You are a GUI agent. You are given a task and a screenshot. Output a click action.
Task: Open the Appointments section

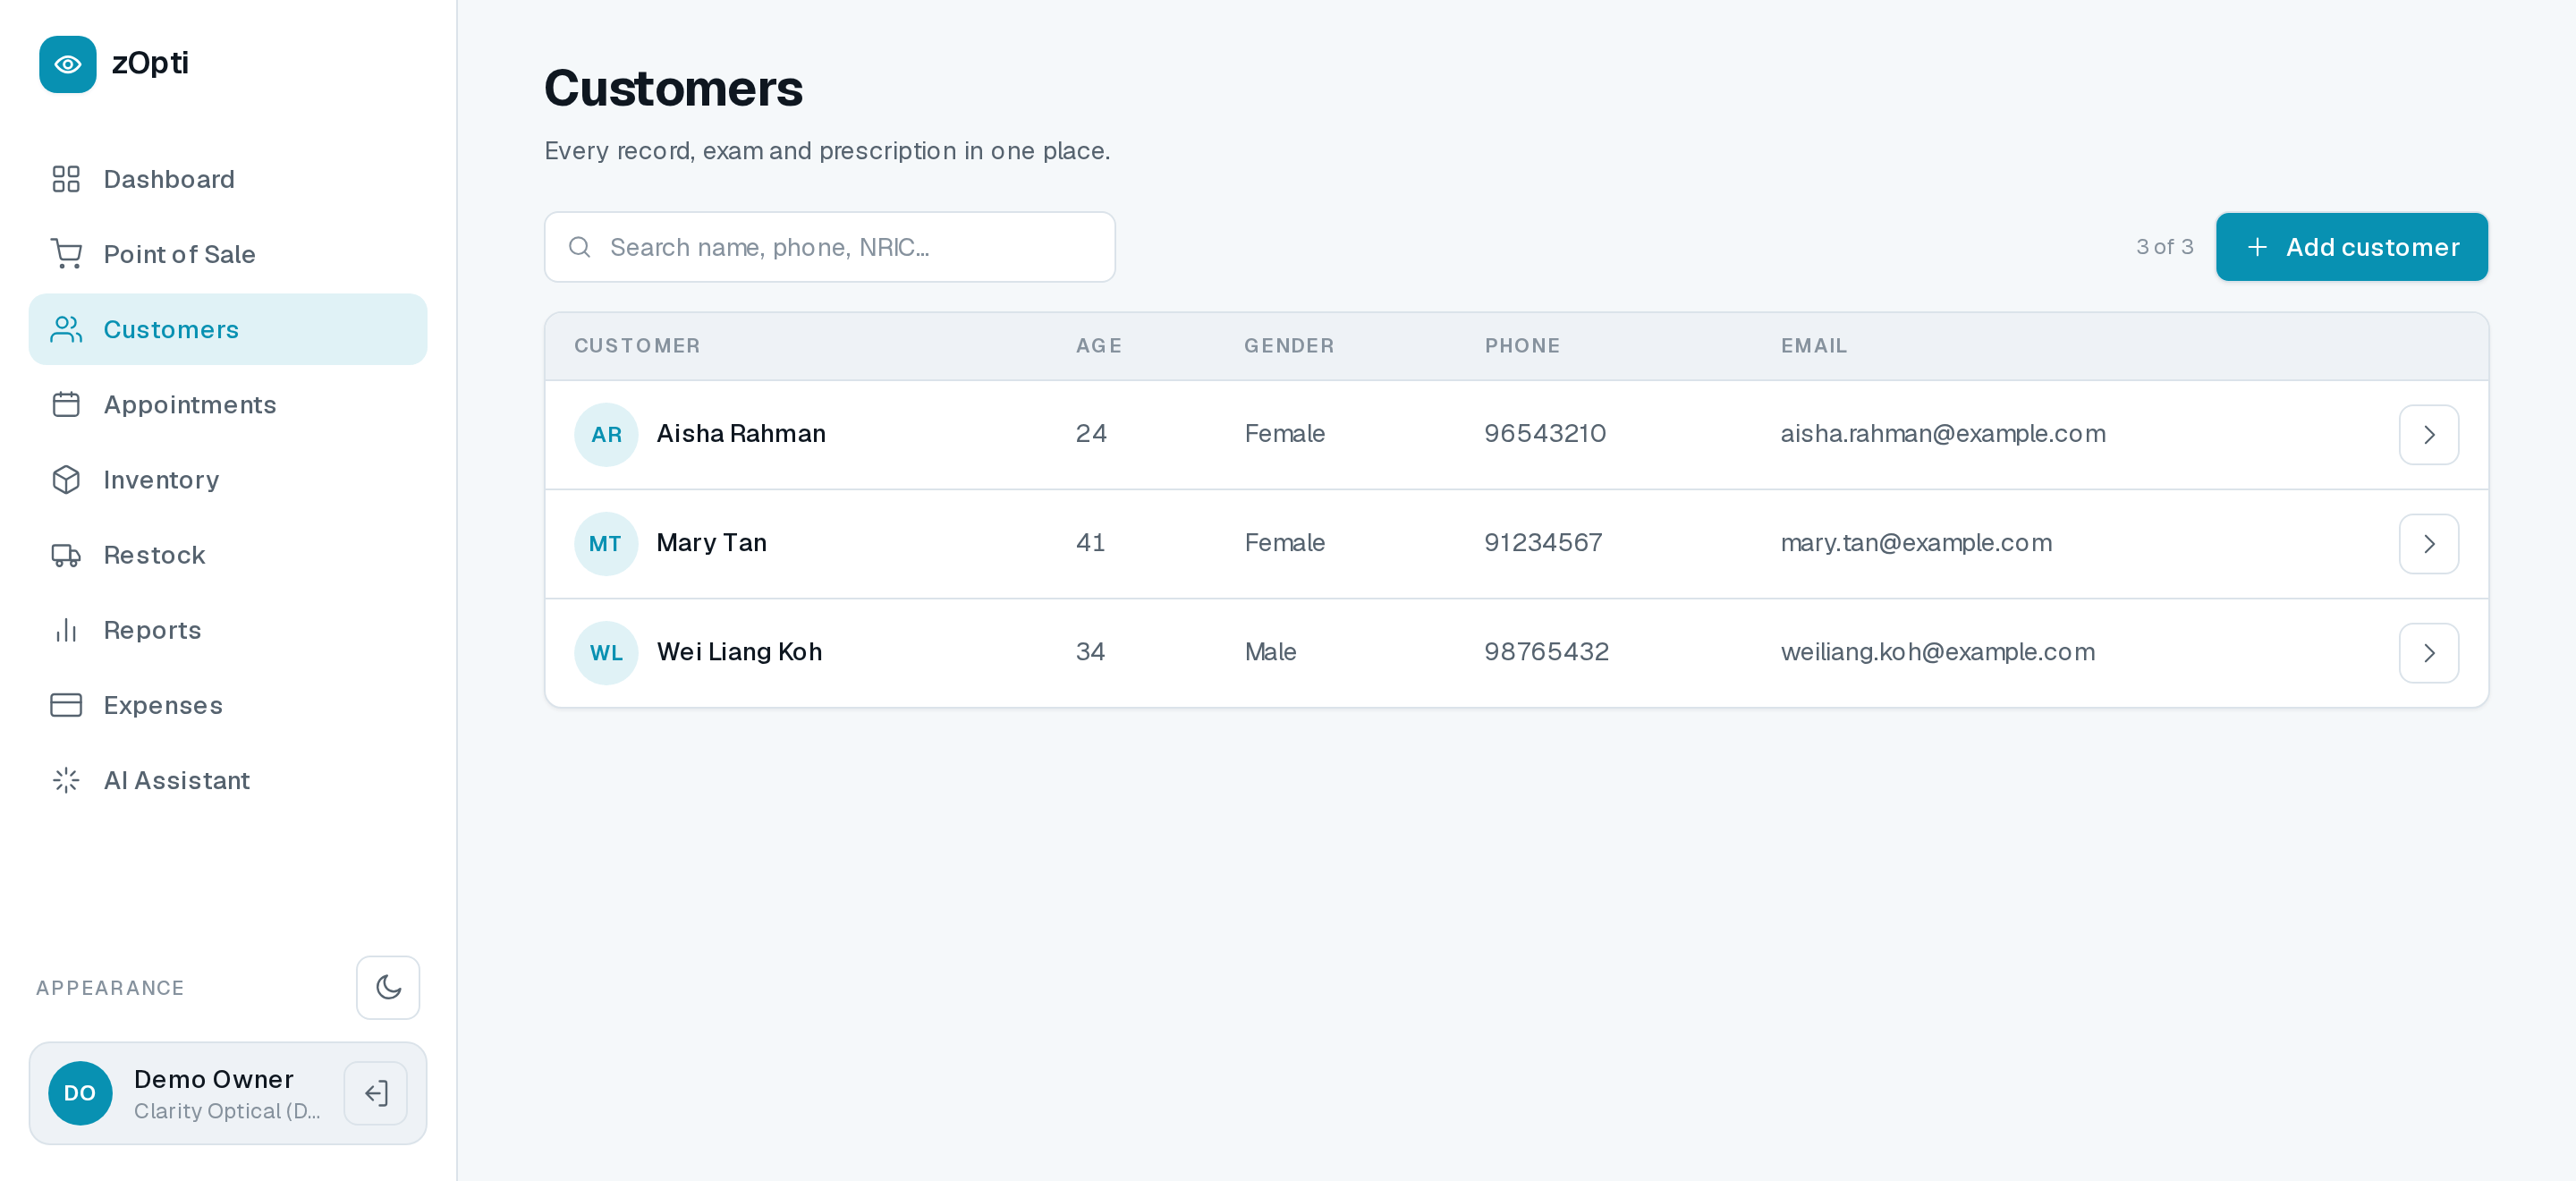(228, 404)
